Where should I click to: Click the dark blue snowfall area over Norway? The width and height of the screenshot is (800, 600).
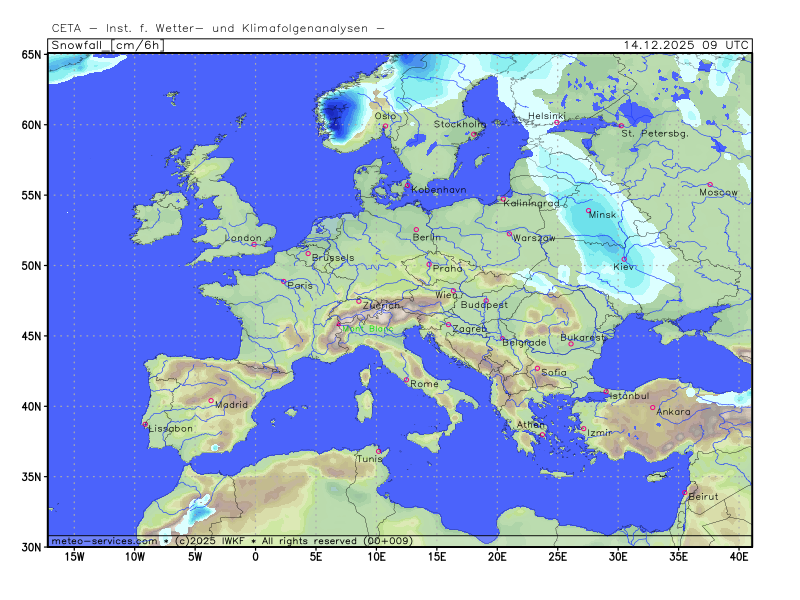(338, 114)
